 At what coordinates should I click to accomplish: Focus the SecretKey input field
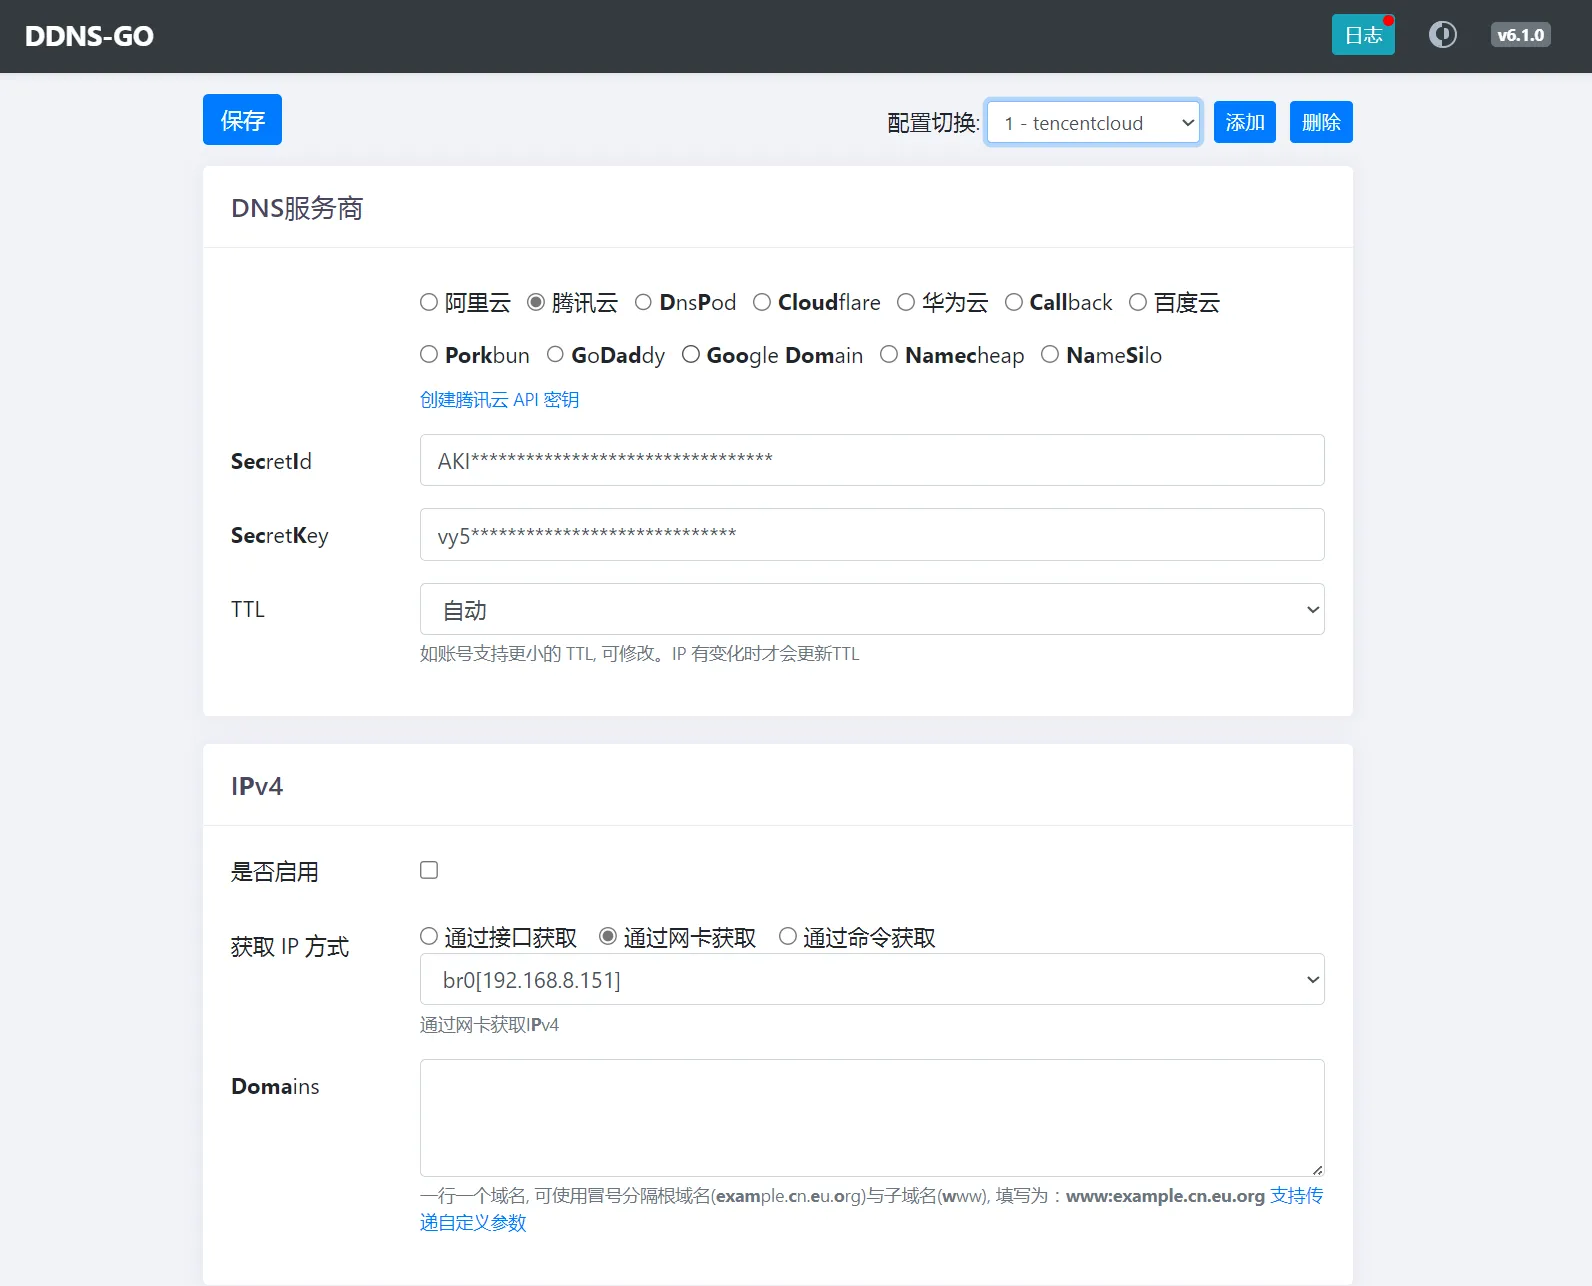tap(872, 535)
